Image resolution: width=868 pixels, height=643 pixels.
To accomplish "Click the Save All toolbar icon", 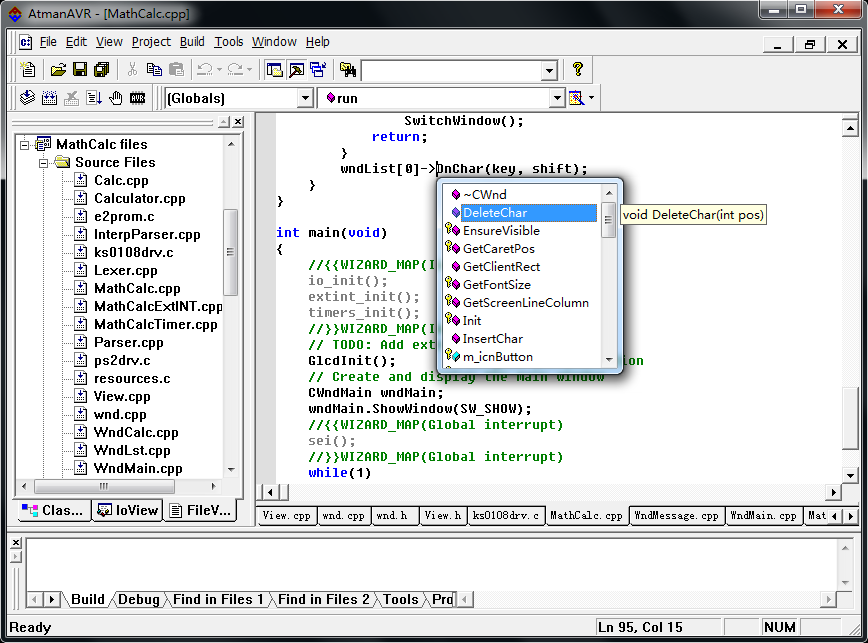I will pyautogui.click(x=101, y=70).
